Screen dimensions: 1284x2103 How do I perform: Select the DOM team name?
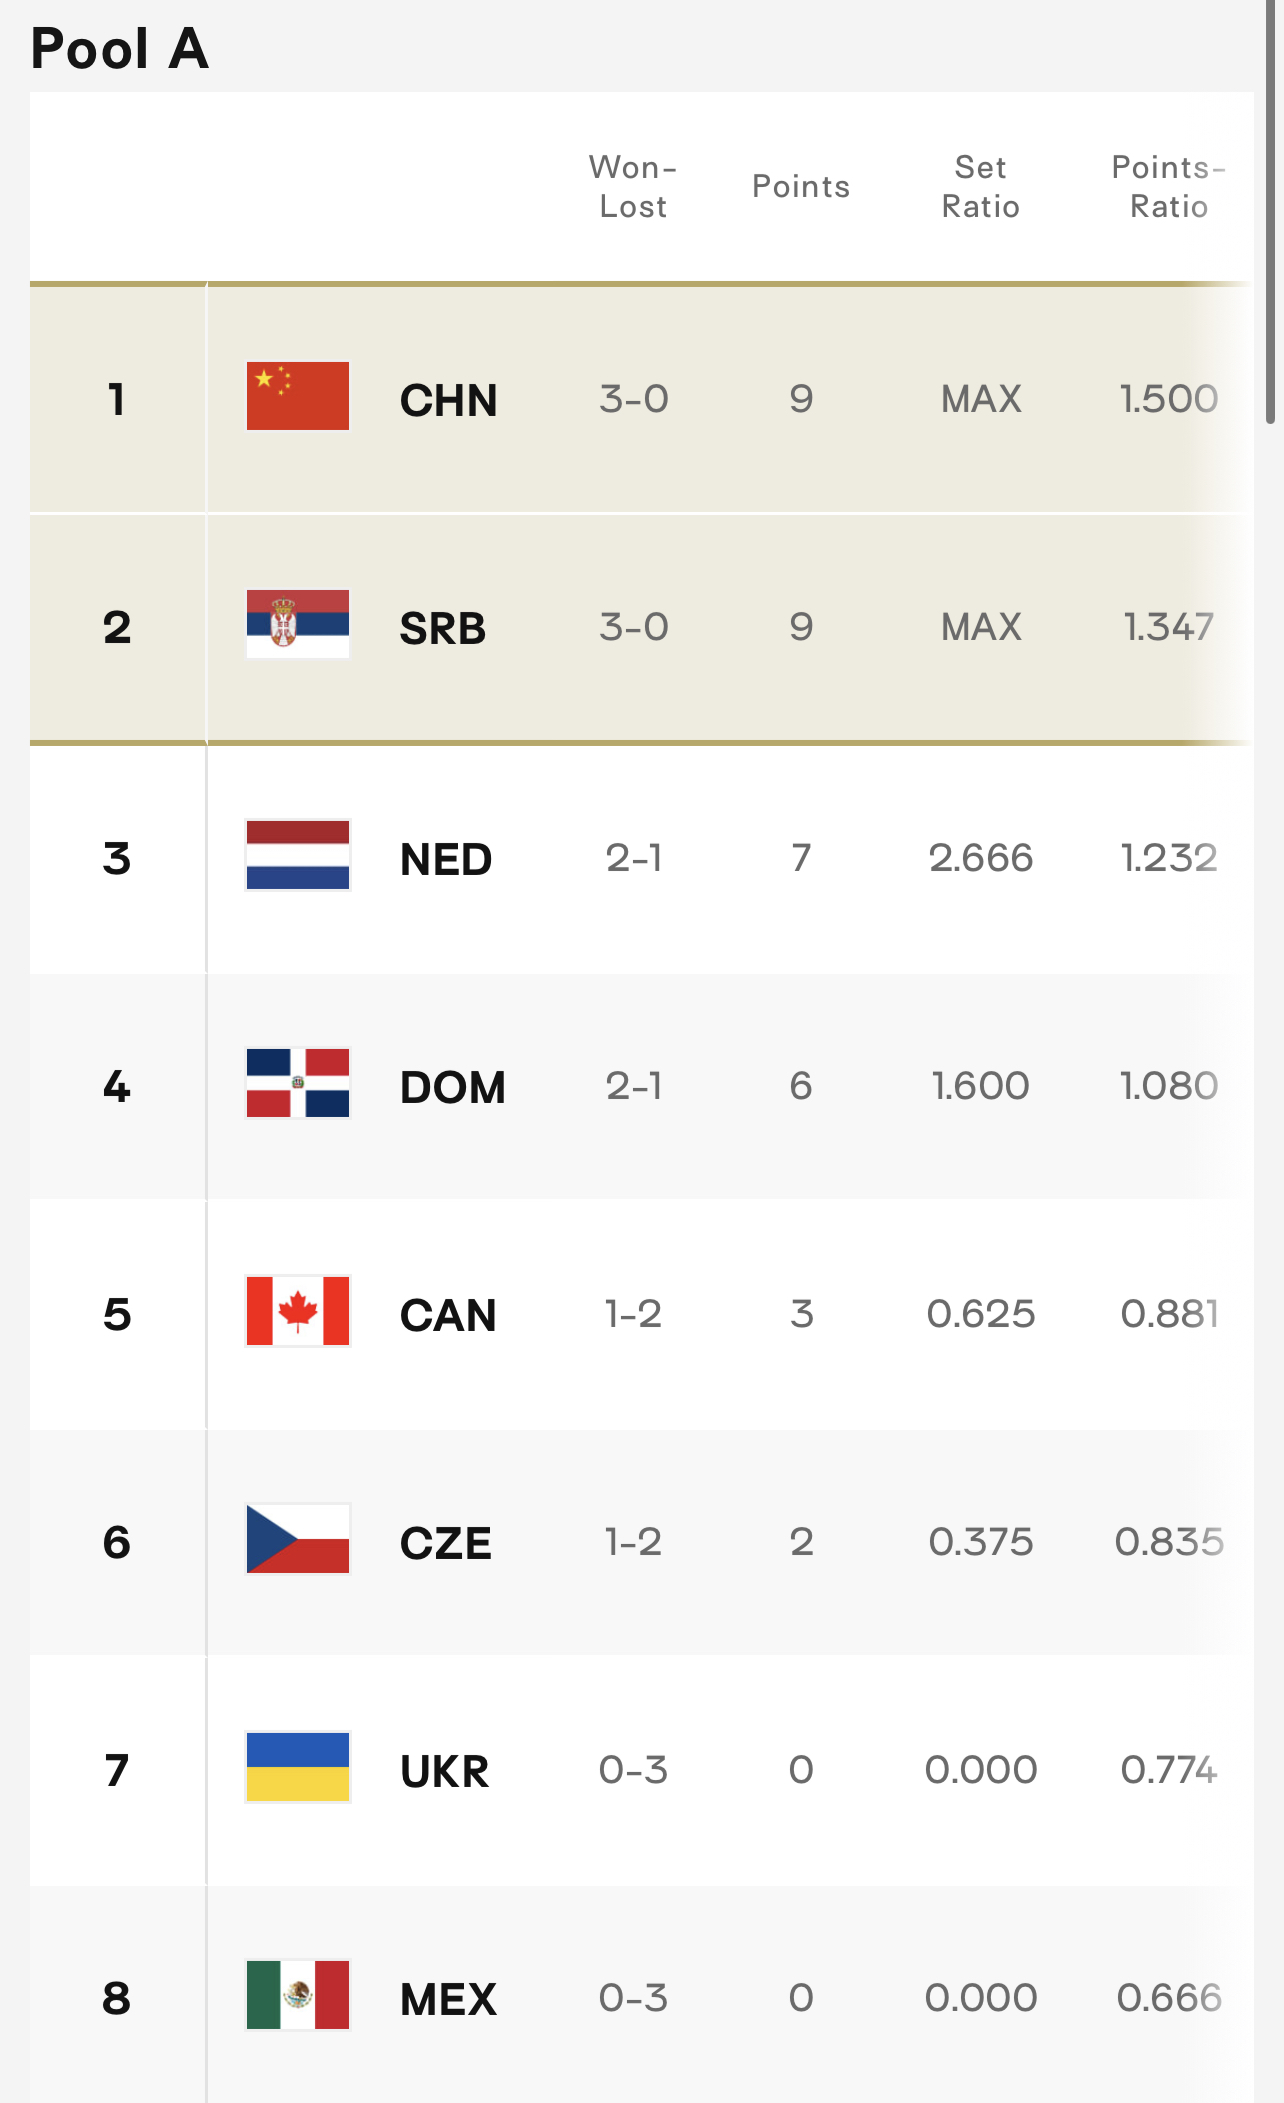tap(453, 1088)
